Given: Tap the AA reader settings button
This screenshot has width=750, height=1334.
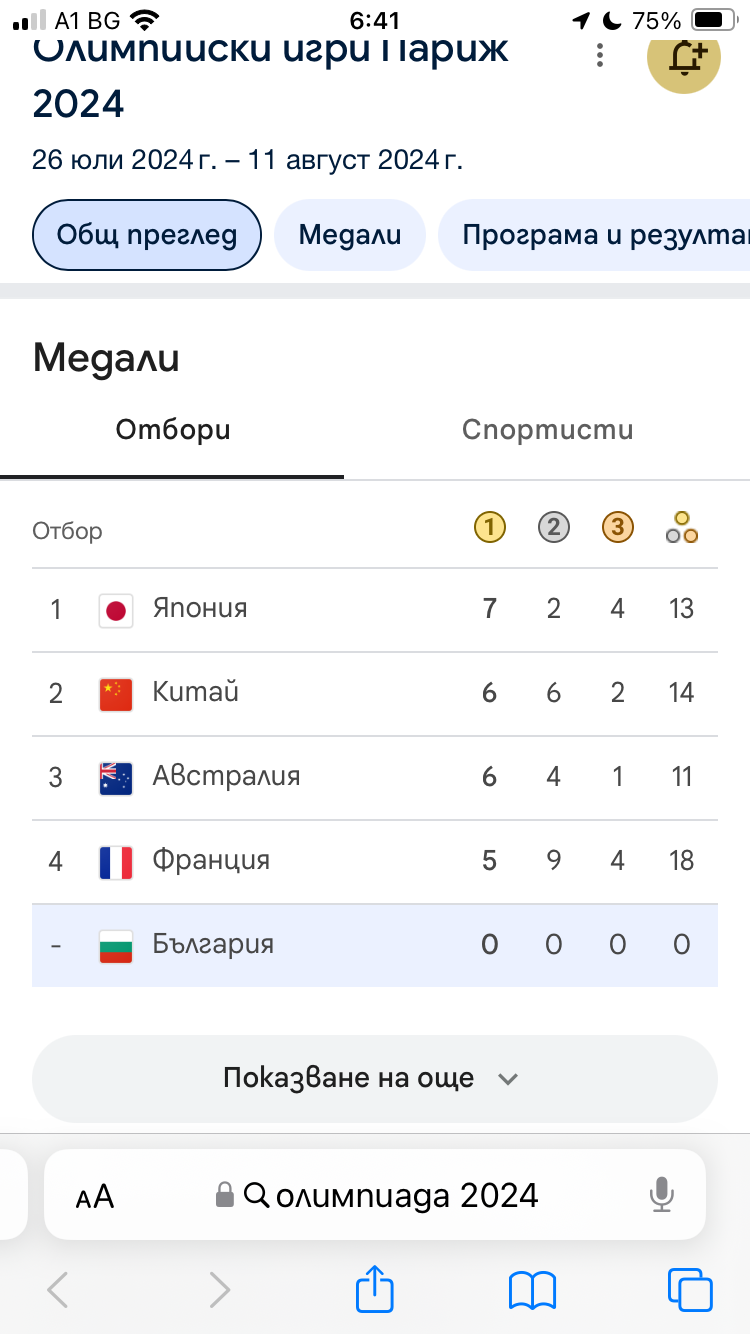Looking at the screenshot, I should [x=95, y=1196].
